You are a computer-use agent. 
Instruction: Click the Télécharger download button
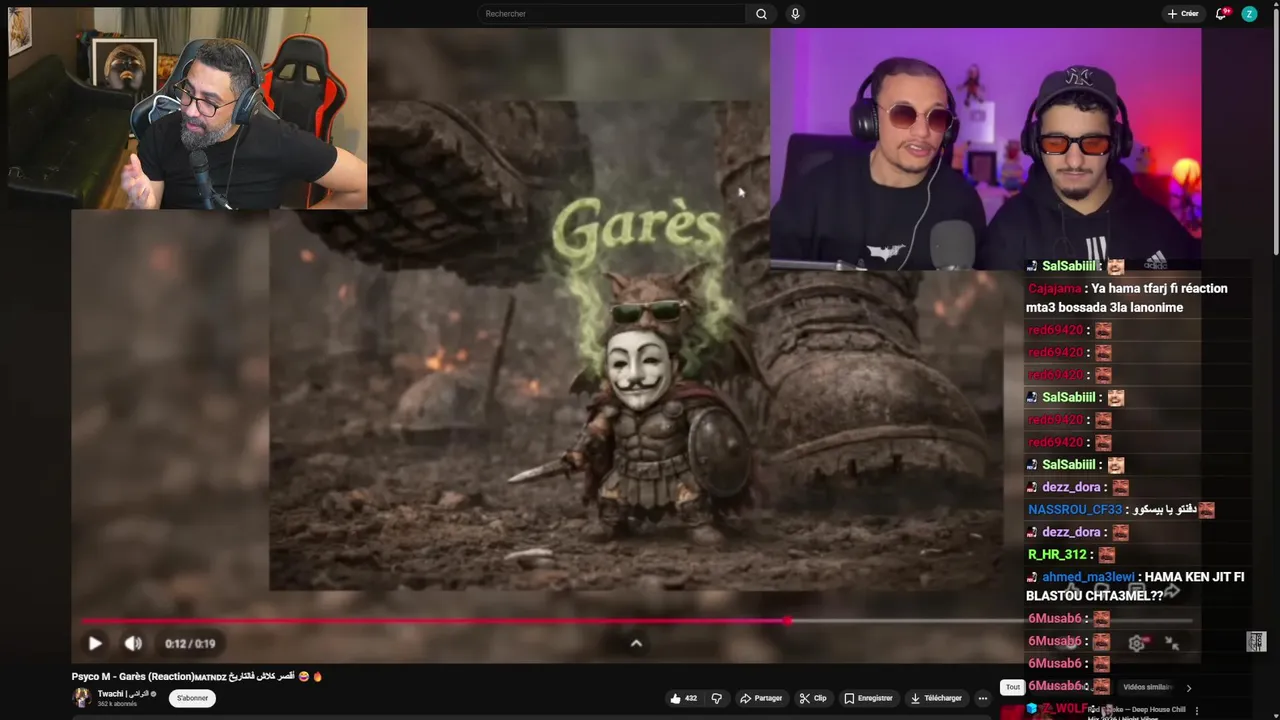pyautogui.click(x=937, y=698)
